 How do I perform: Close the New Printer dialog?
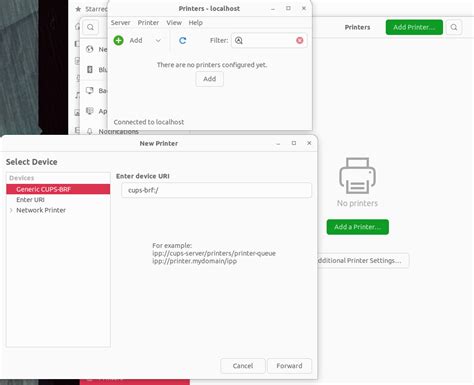tap(309, 143)
